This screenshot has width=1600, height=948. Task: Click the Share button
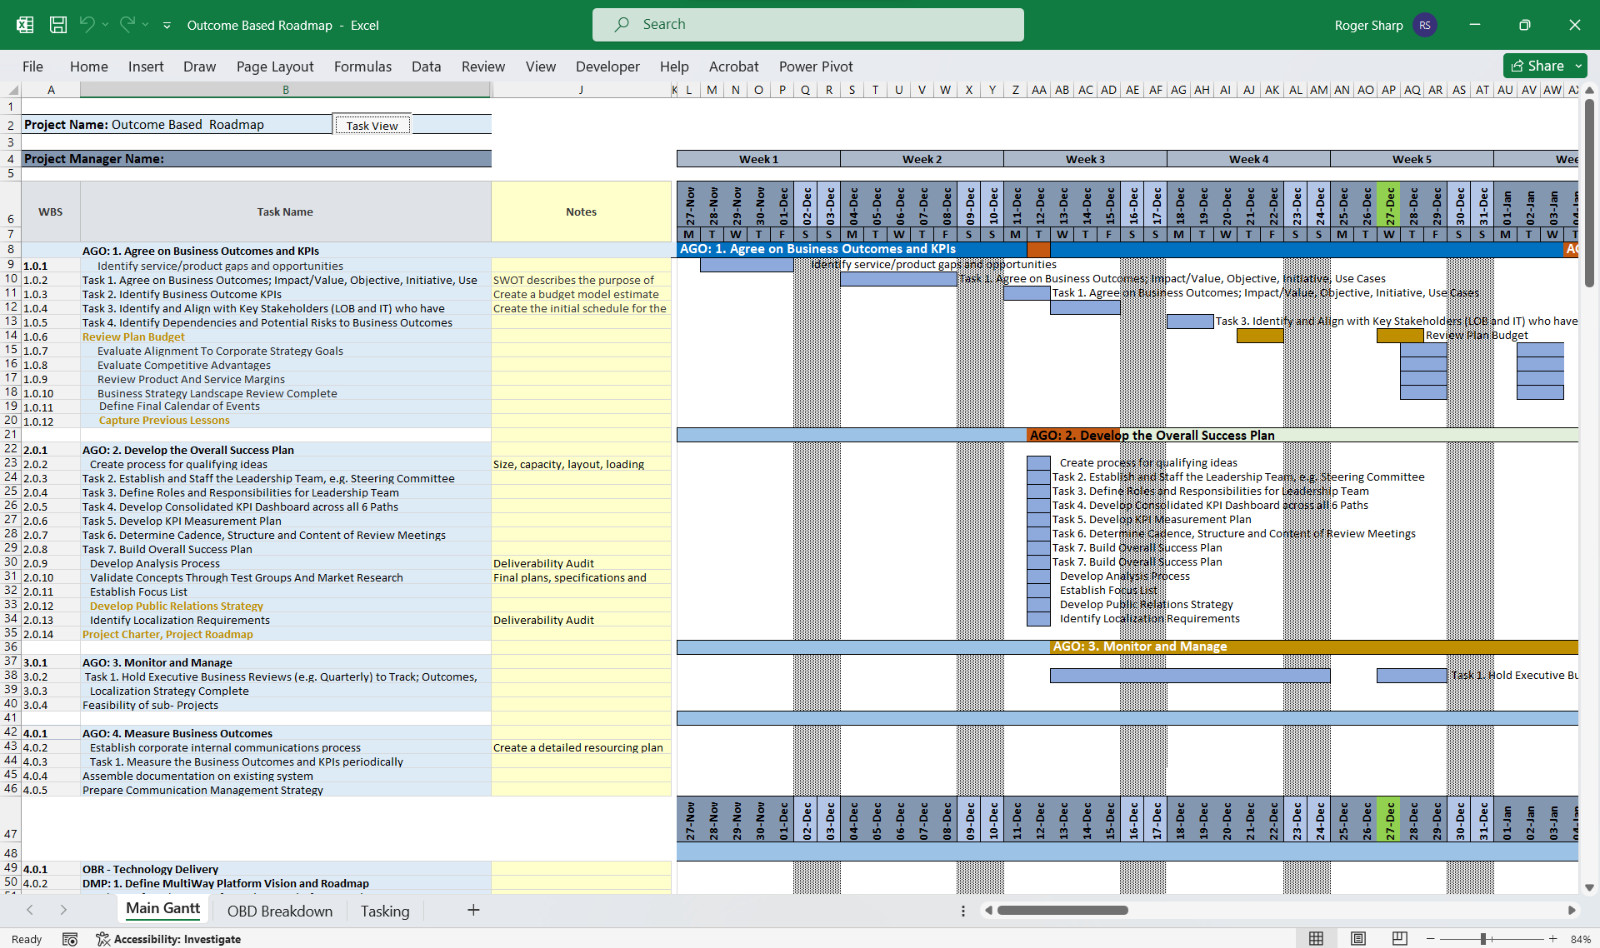(x=1537, y=66)
